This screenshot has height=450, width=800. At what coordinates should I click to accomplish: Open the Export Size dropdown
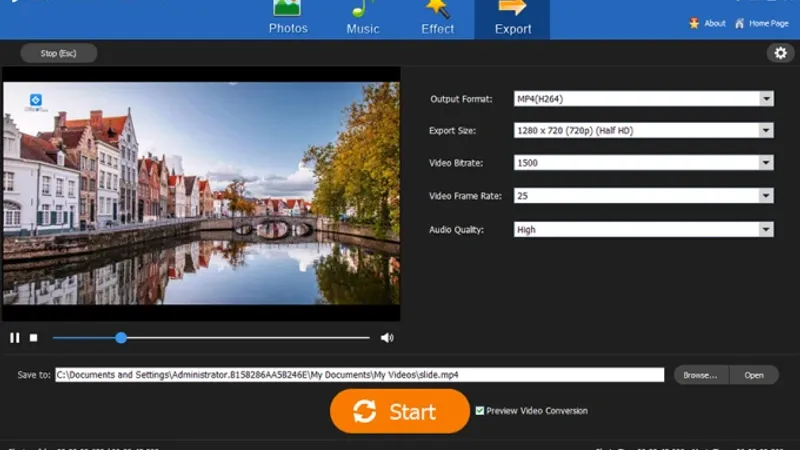coord(766,130)
